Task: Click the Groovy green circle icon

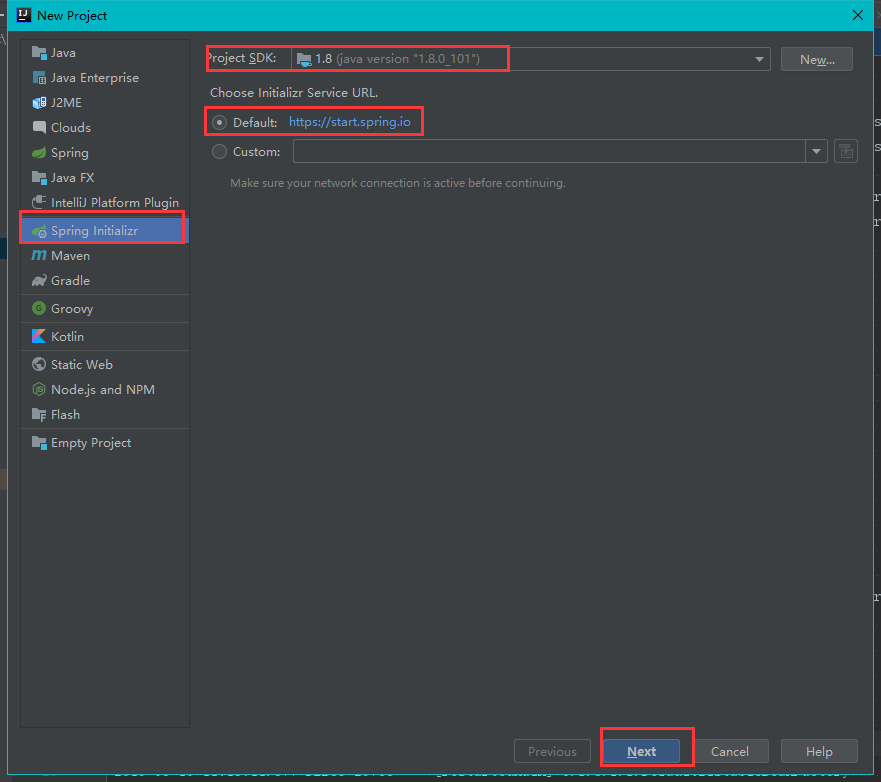Action: coord(39,308)
